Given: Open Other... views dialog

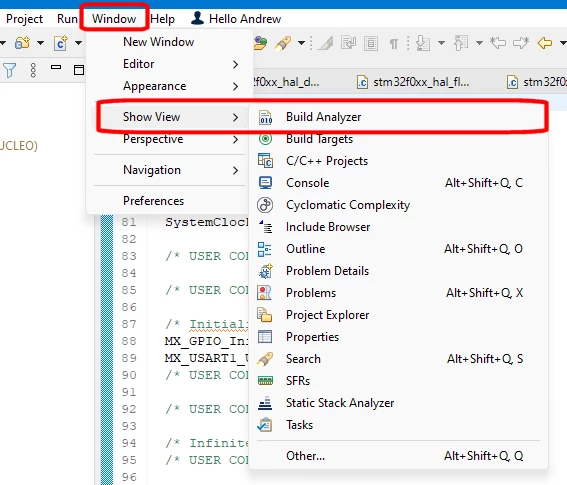Looking at the screenshot, I should click(398, 456).
